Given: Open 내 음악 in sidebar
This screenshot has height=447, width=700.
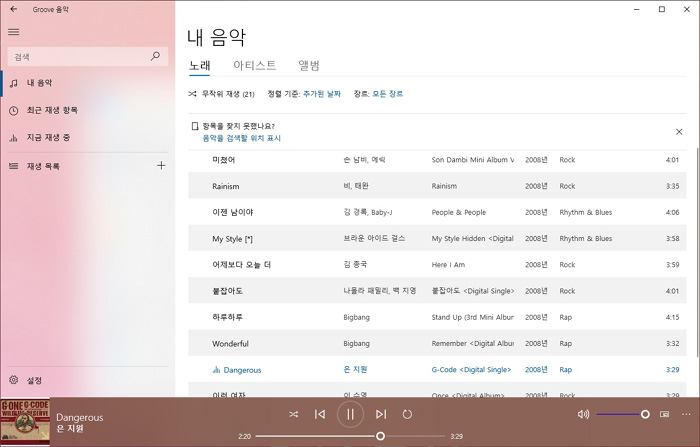Looking at the screenshot, I should (88, 83).
